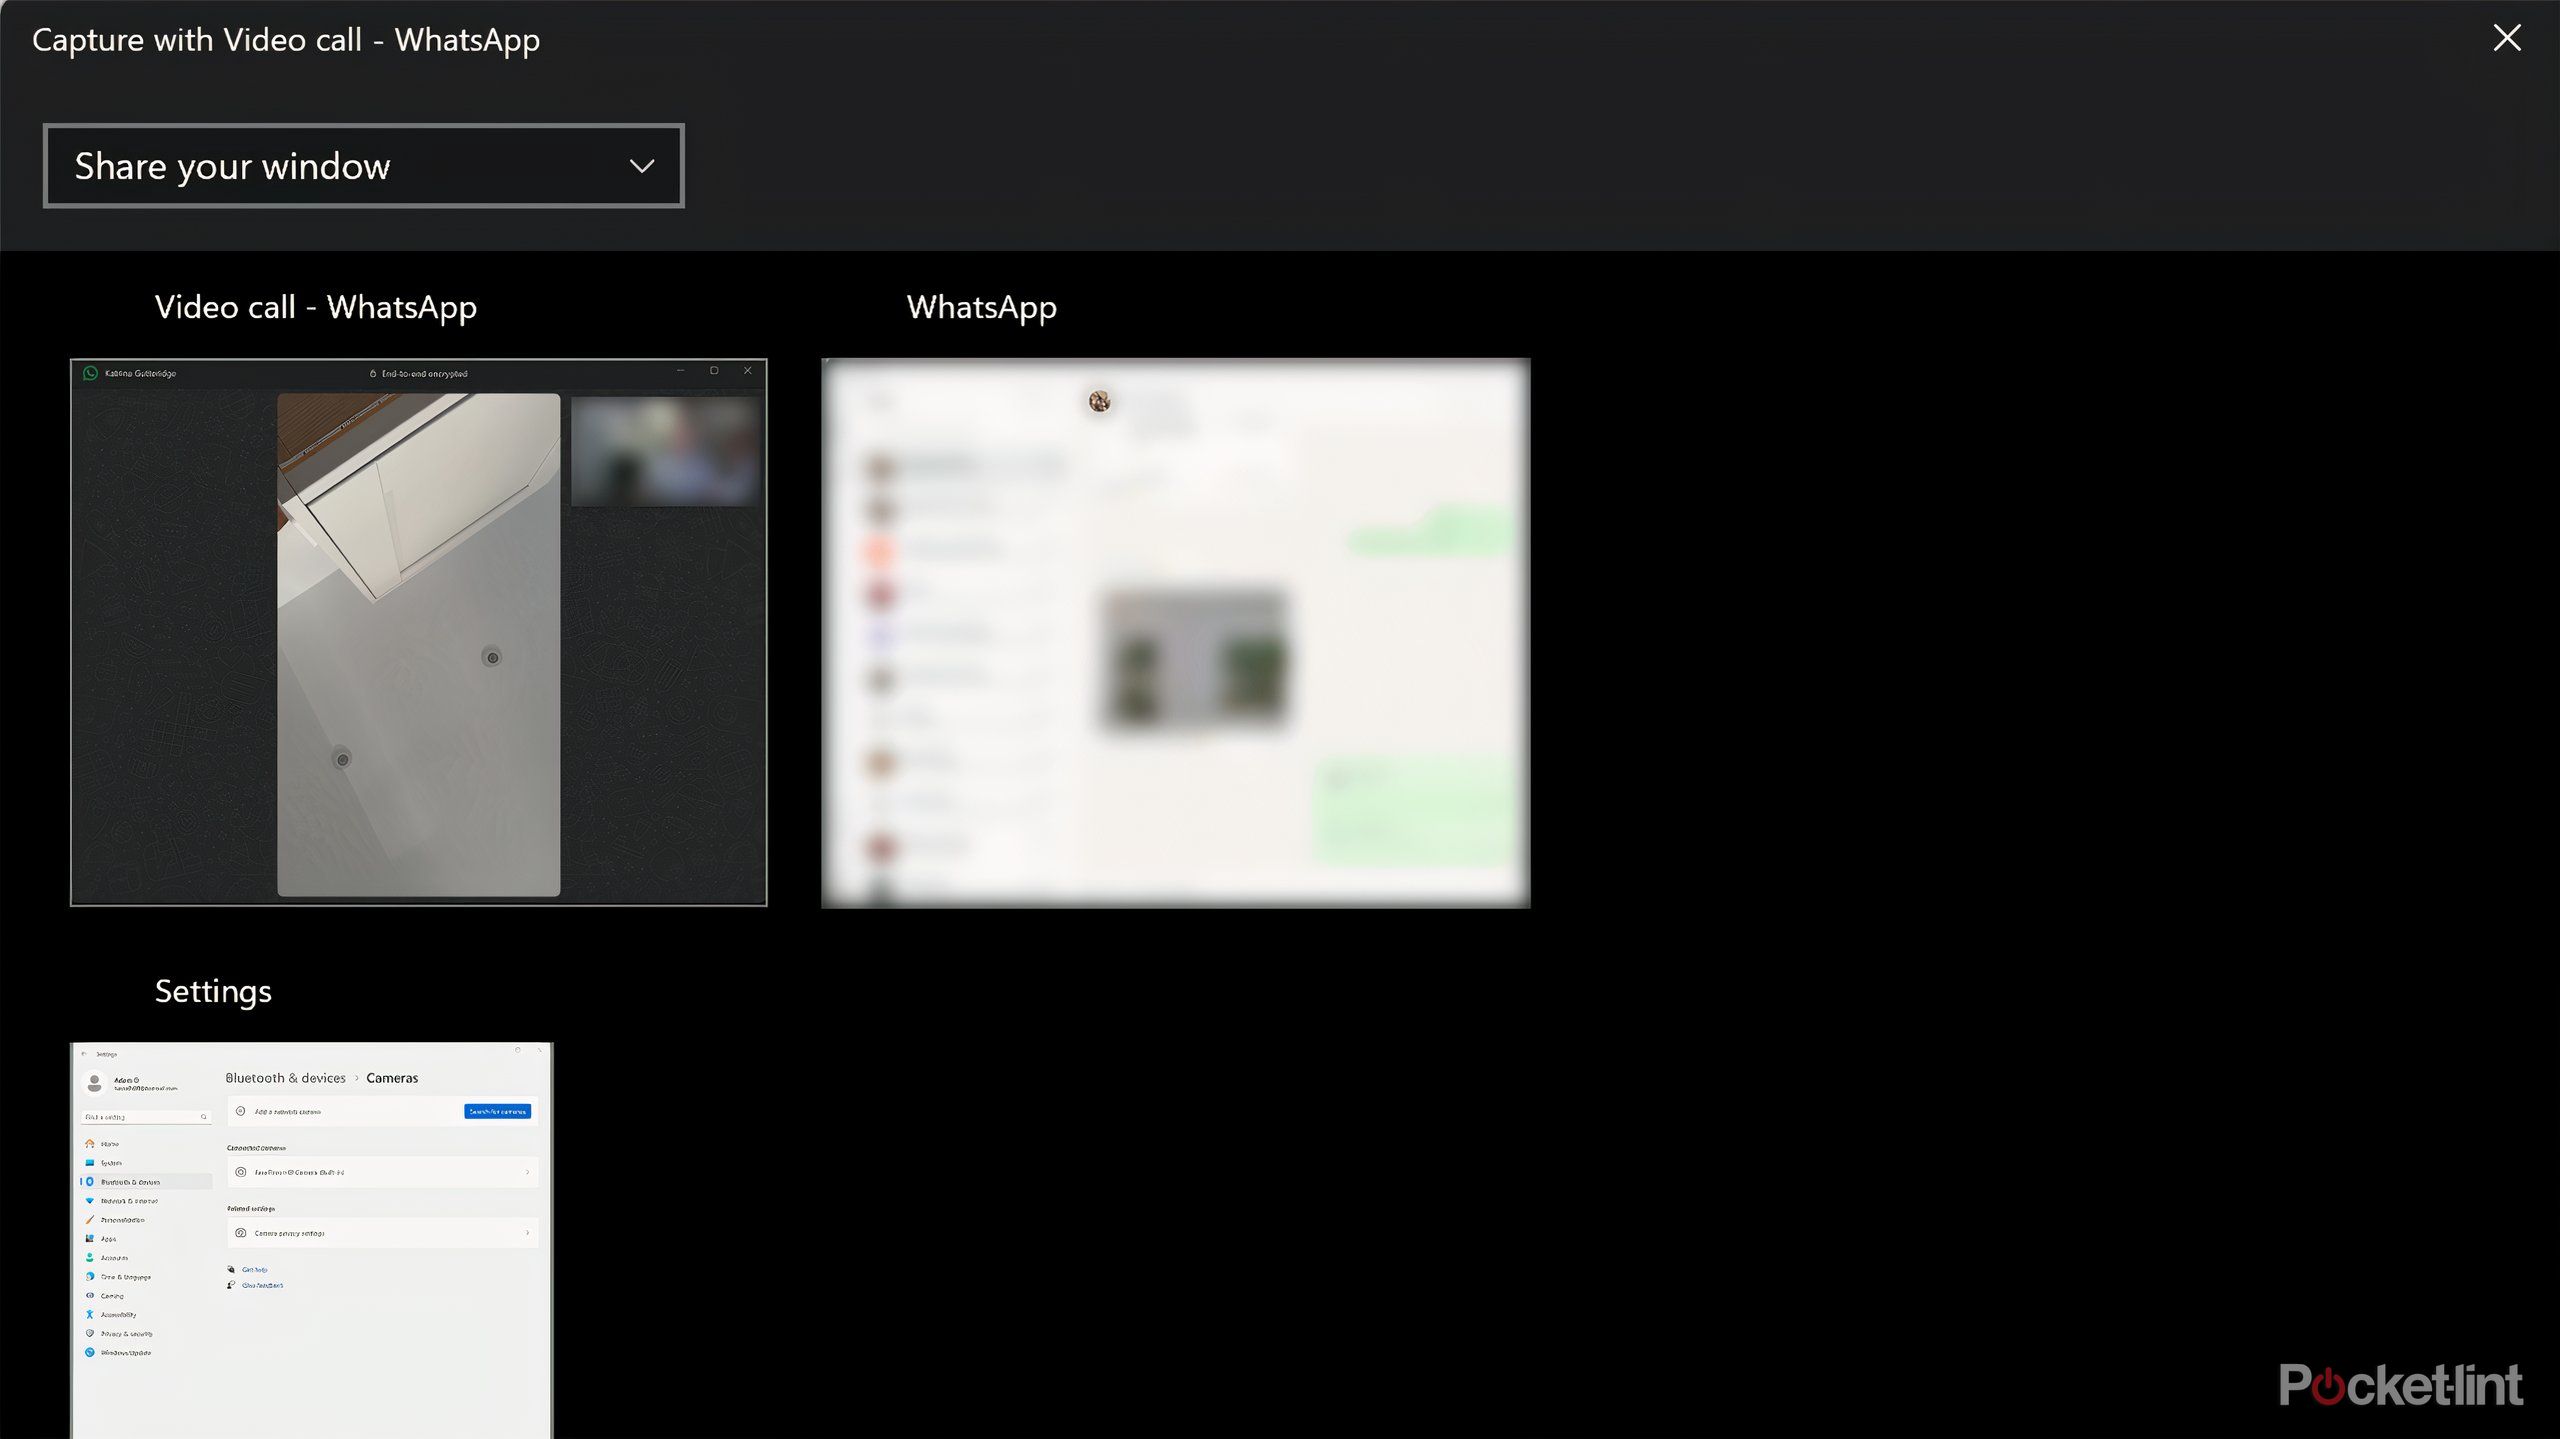Click the user avatar in the Settings window
The width and height of the screenshot is (2560, 1439).
(95, 1082)
